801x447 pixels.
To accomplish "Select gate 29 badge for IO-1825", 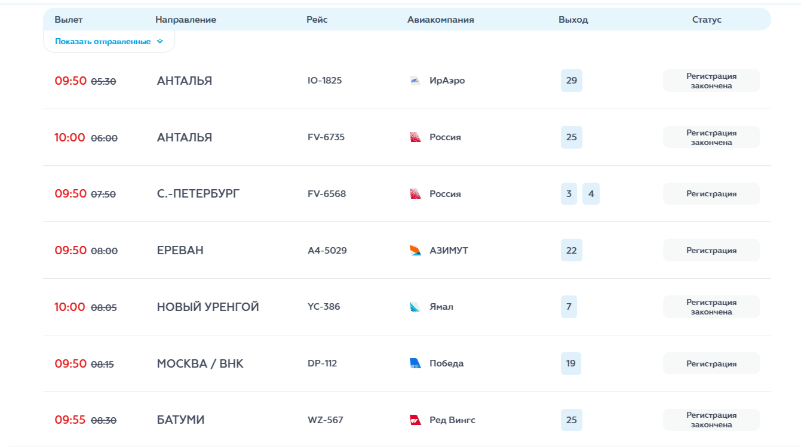I will [572, 81].
